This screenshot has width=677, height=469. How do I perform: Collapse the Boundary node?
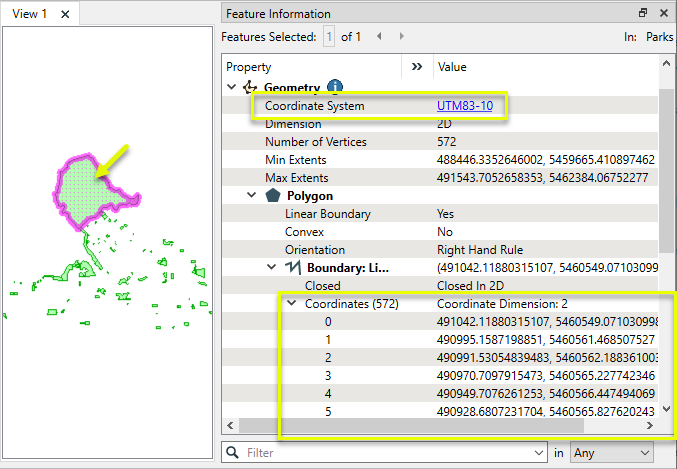(272, 268)
